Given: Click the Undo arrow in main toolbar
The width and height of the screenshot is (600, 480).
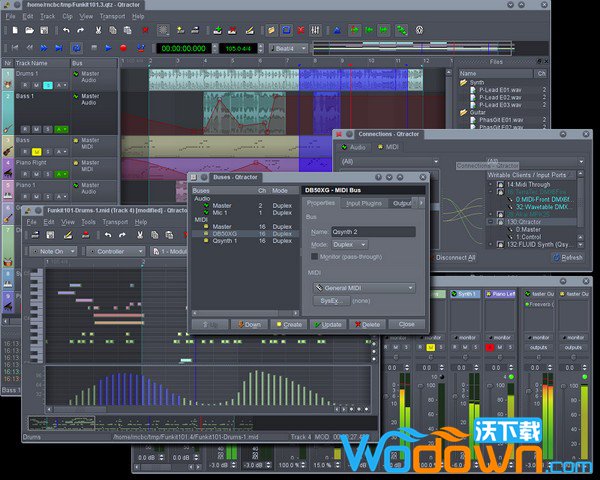Looking at the screenshot, I should (x=66, y=30).
